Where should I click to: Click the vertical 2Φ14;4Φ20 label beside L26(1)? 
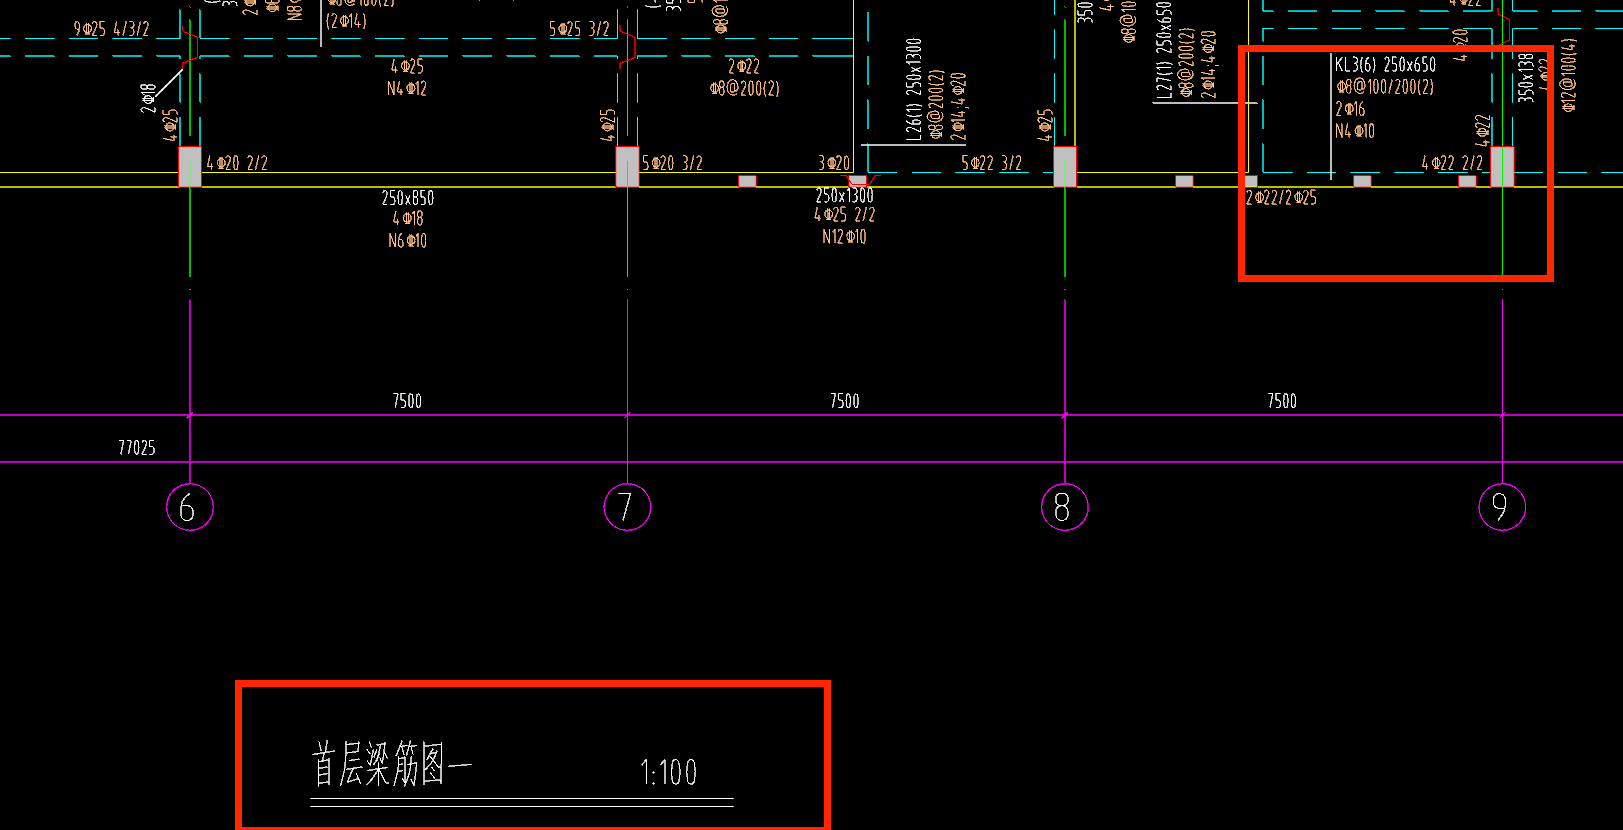click(958, 106)
